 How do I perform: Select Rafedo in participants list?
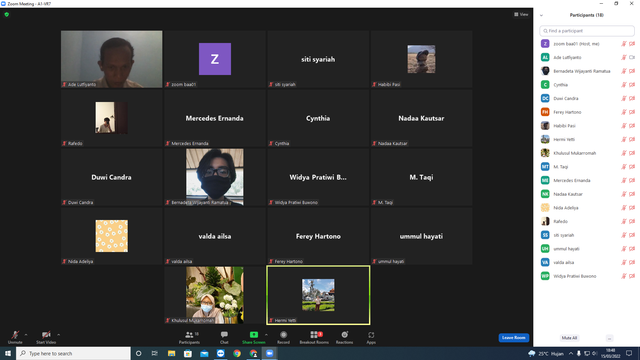click(587, 221)
